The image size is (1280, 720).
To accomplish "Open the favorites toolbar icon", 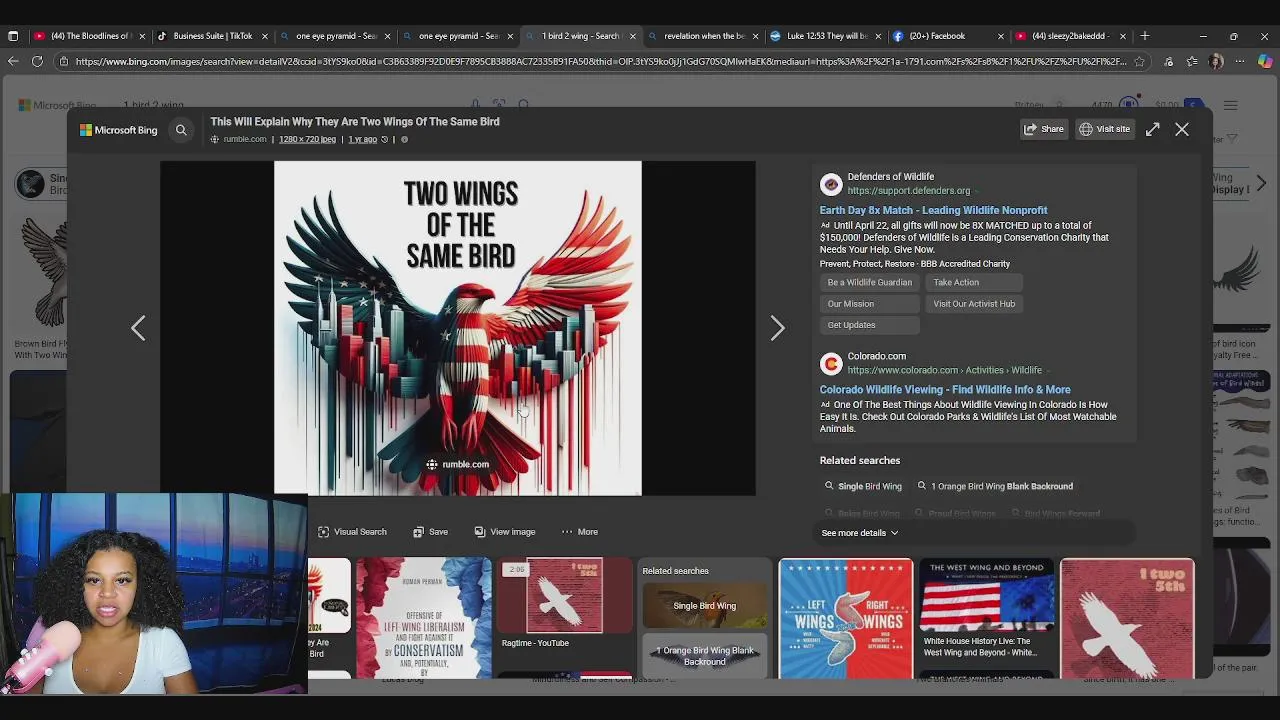I will pos(1191,61).
